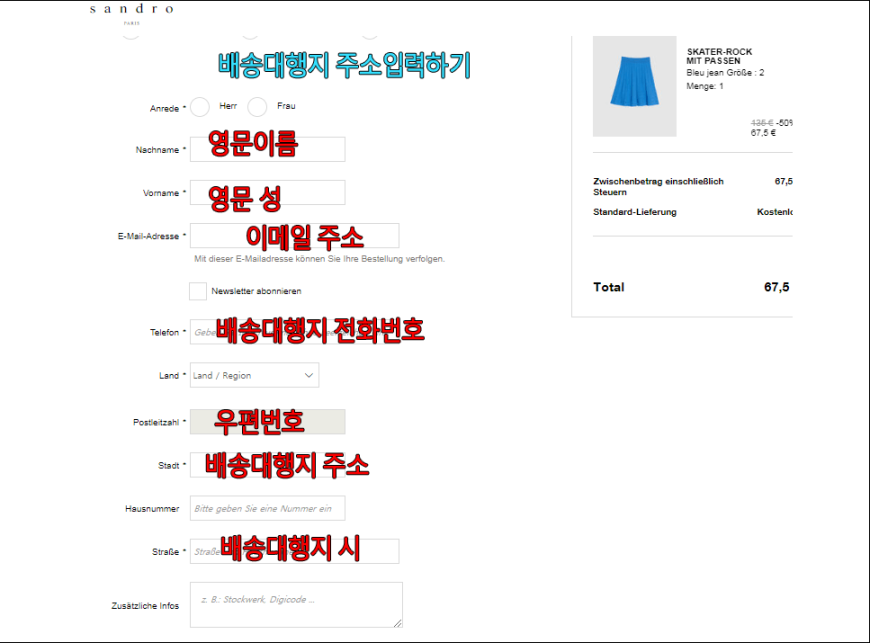Viewport: 870px width, 643px height.
Task: Focus the Hausnummer input field
Action: click(x=267, y=508)
